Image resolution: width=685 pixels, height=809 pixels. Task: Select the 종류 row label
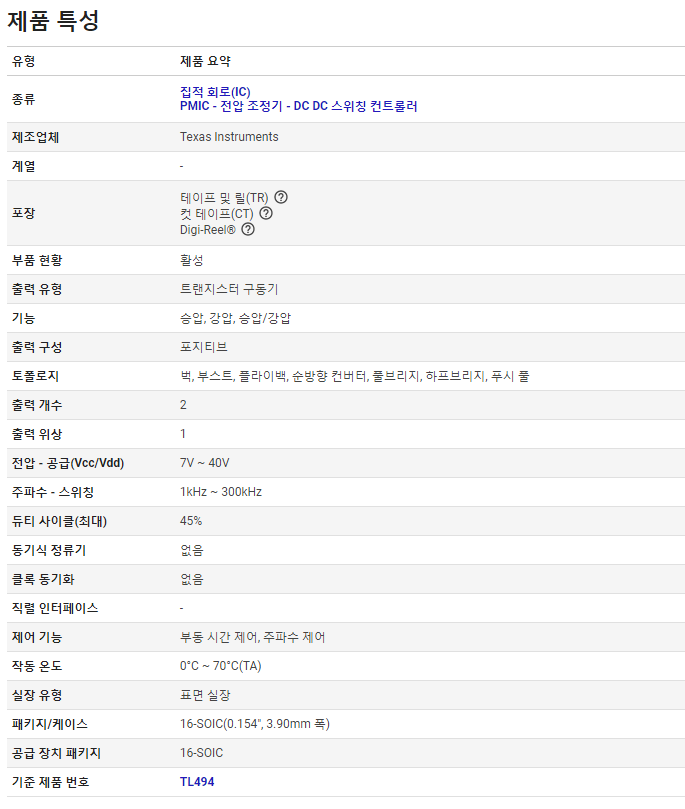tap(24, 99)
